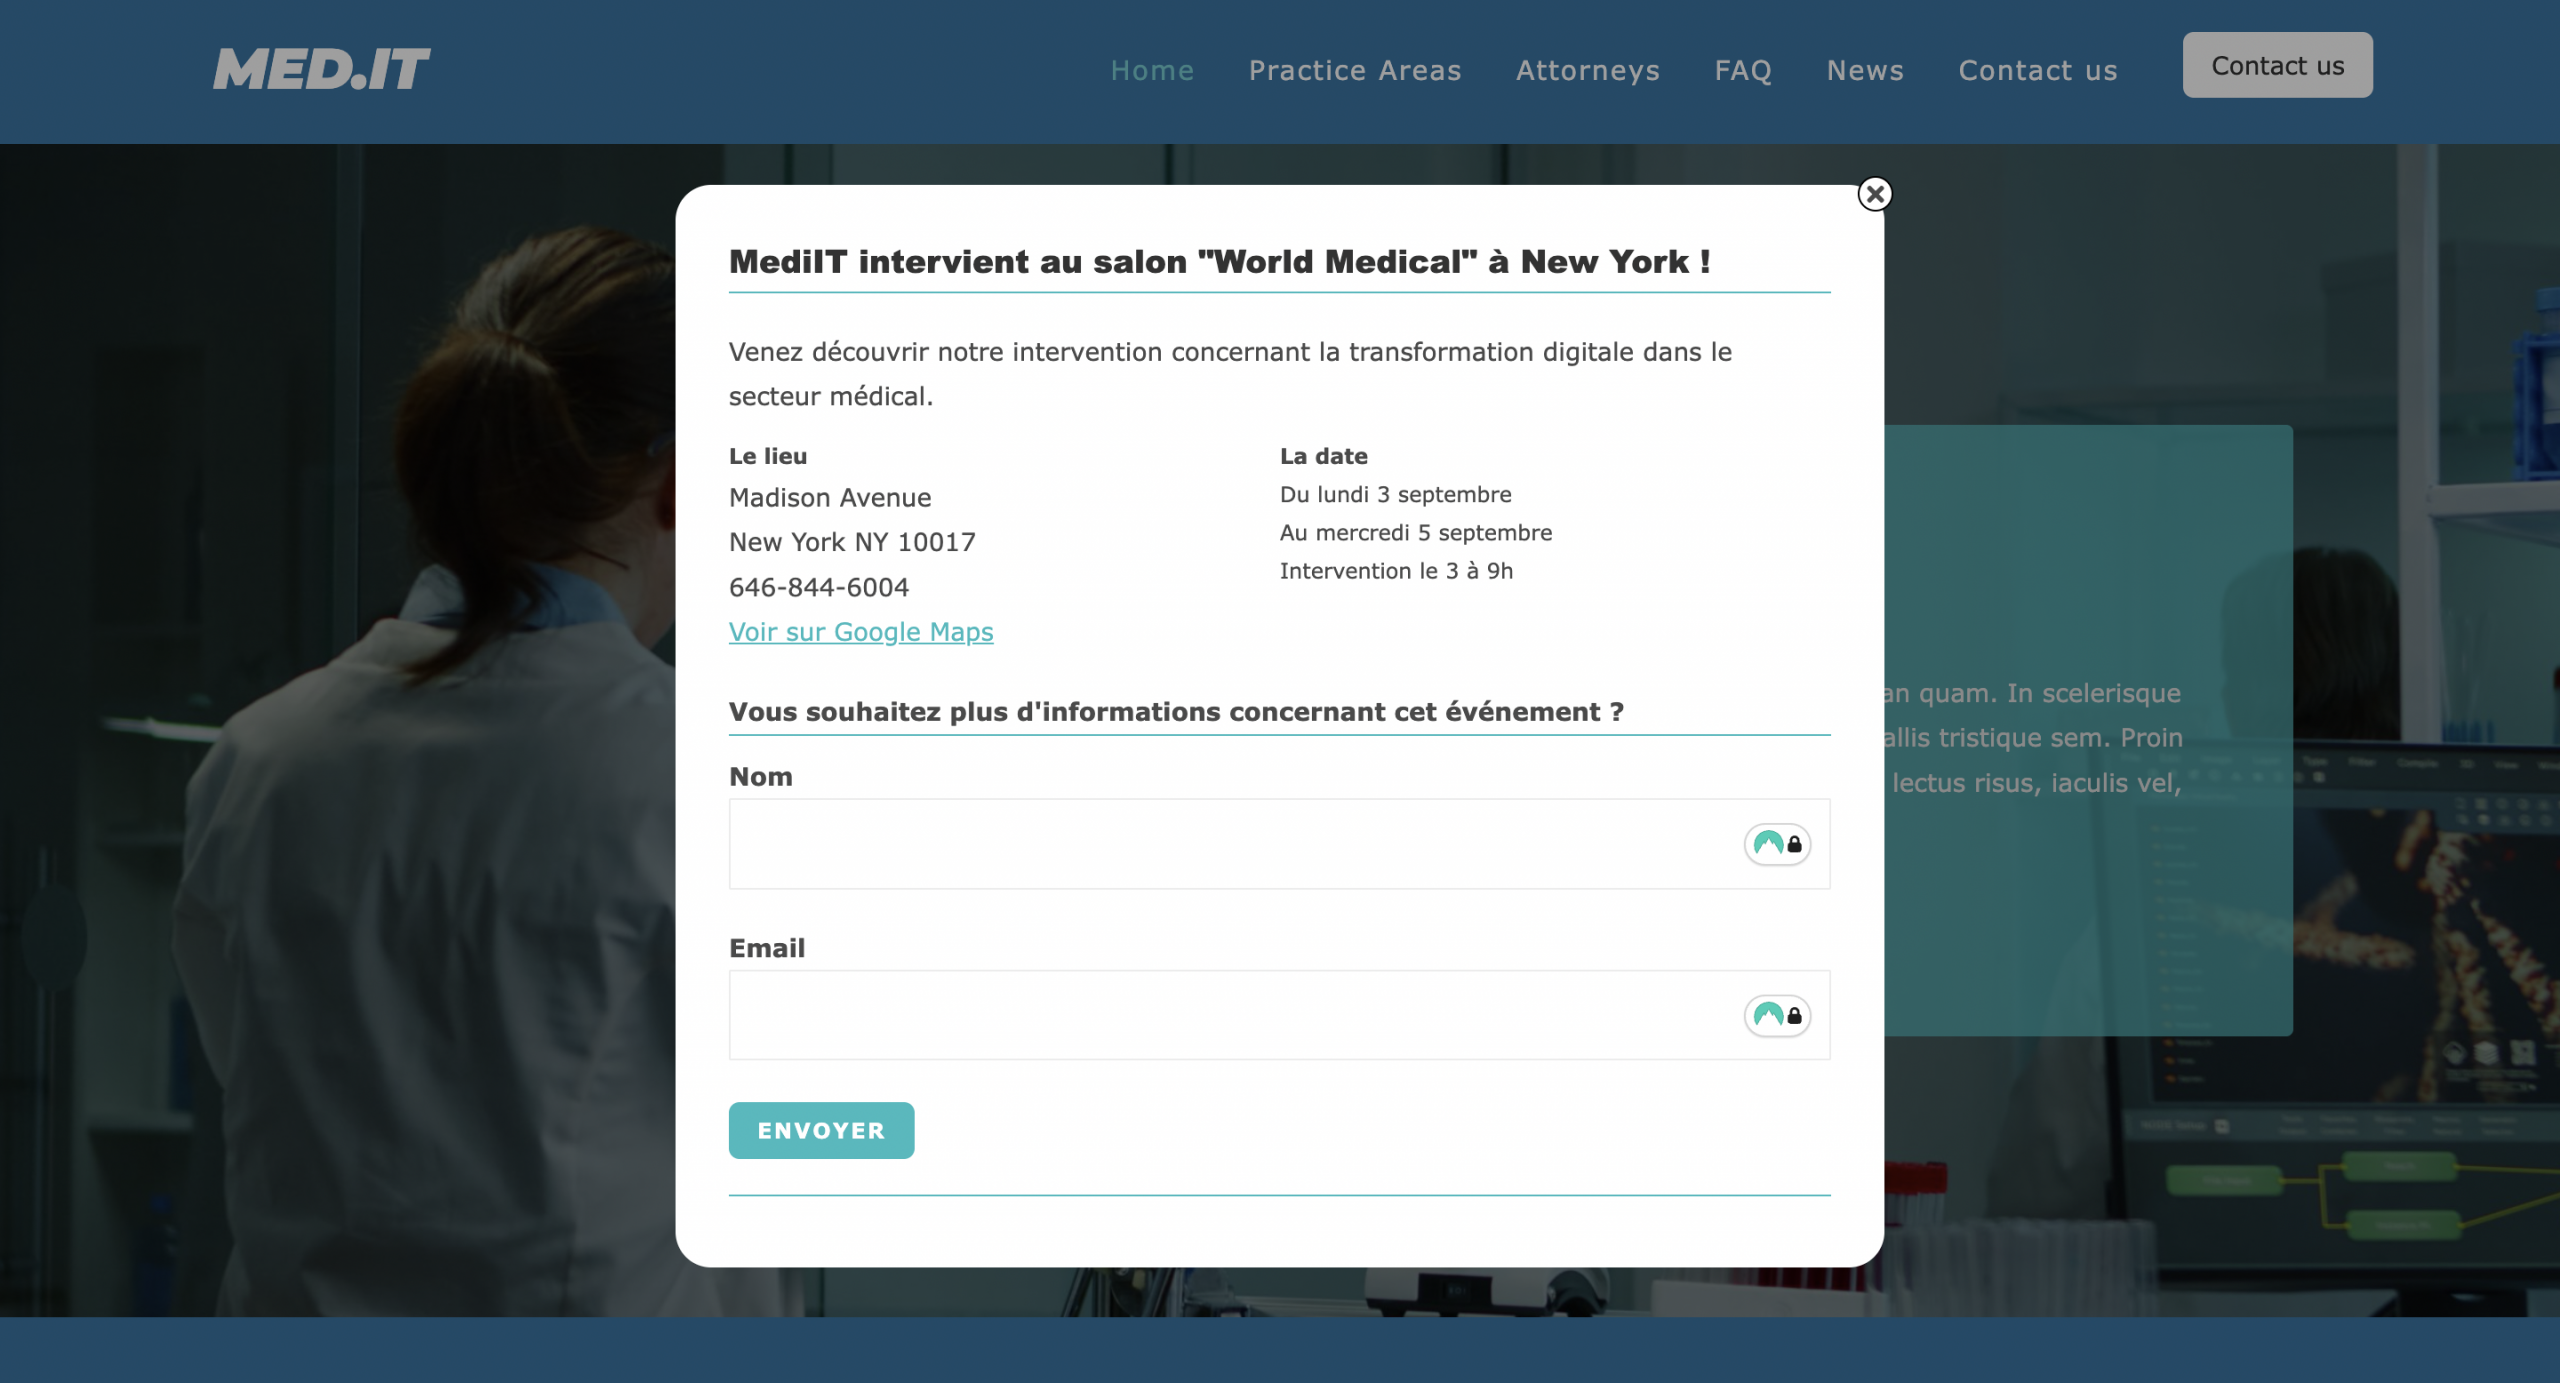Click the password manager icon in Email field

[x=1777, y=1015]
